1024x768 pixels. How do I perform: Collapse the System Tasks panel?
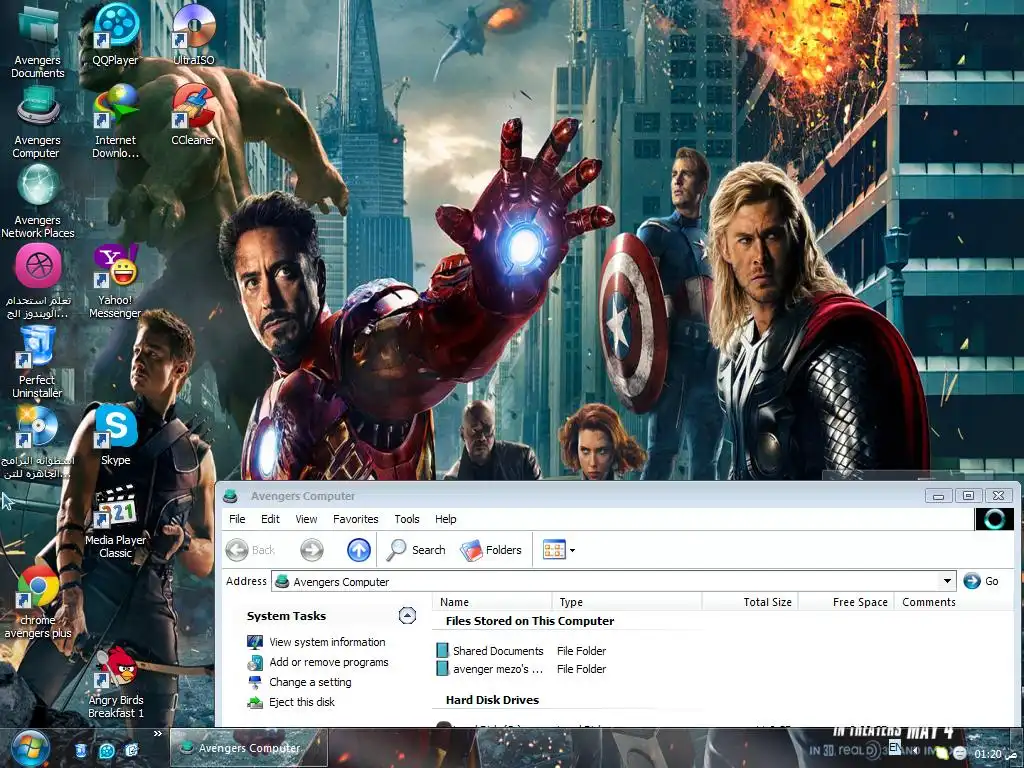pyautogui.click(x=408, y=616)
